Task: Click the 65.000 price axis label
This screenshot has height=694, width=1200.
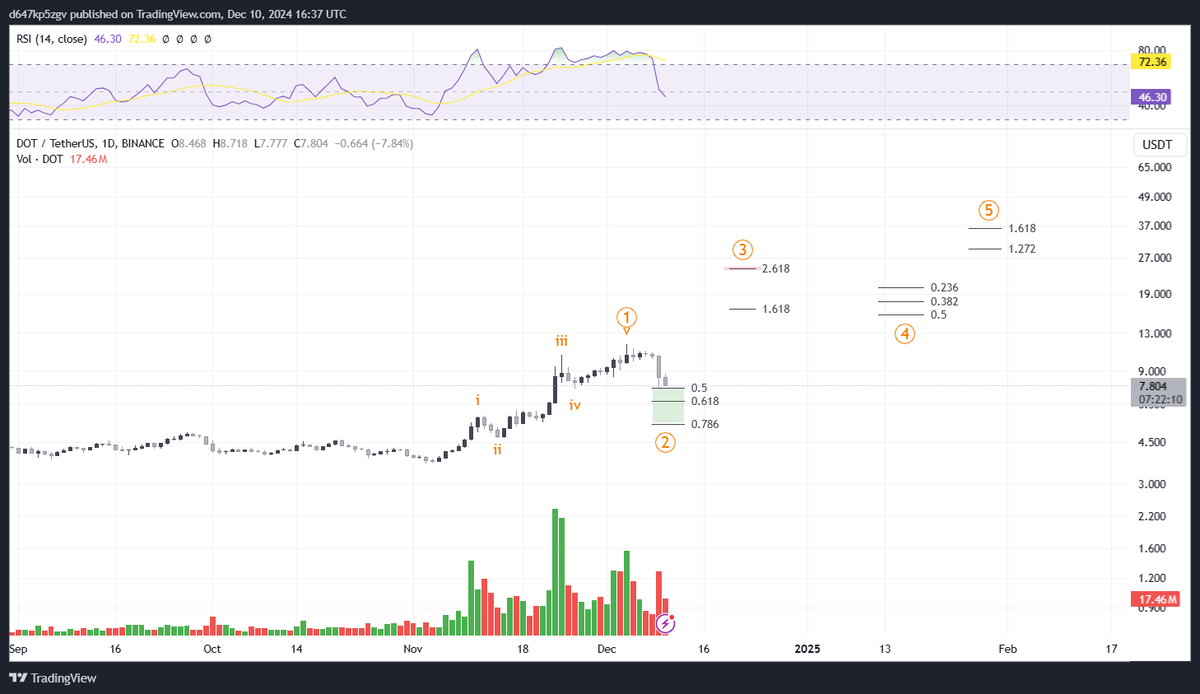Action: [1154, 167]
